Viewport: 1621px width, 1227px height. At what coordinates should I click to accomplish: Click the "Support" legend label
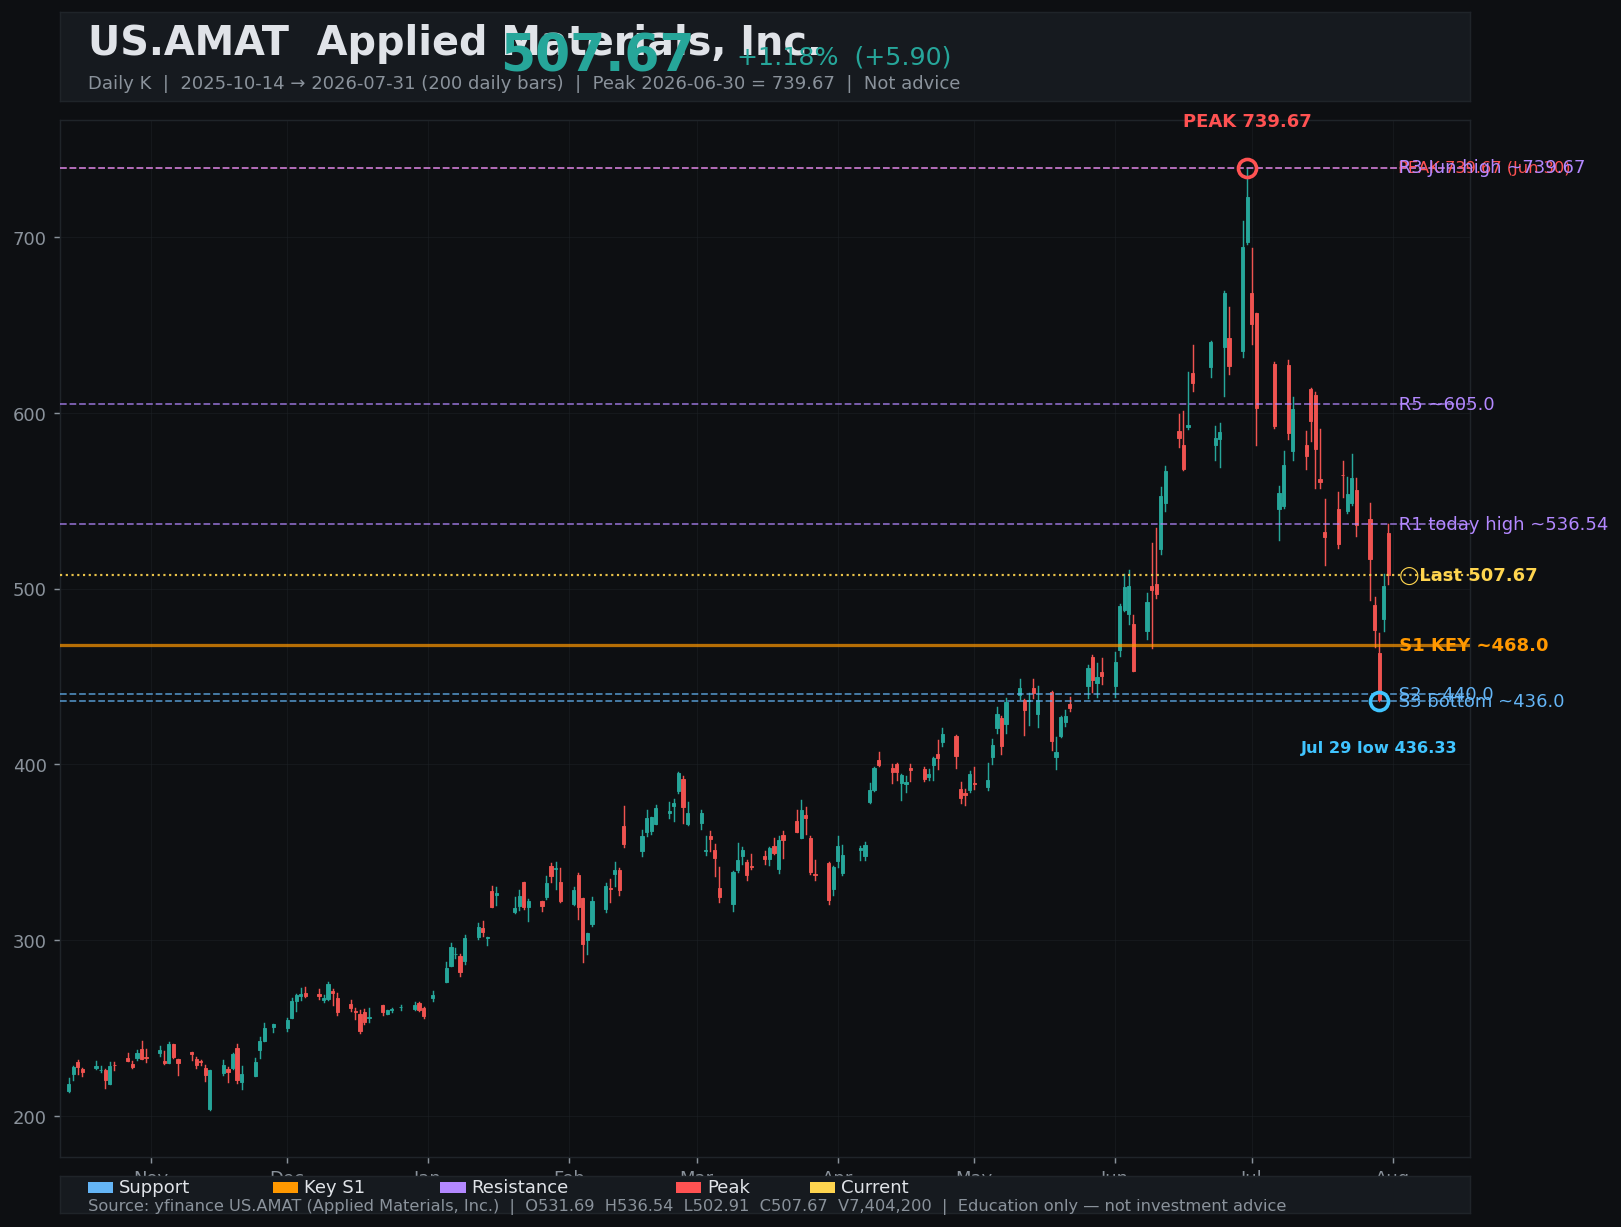[154, 1187]
